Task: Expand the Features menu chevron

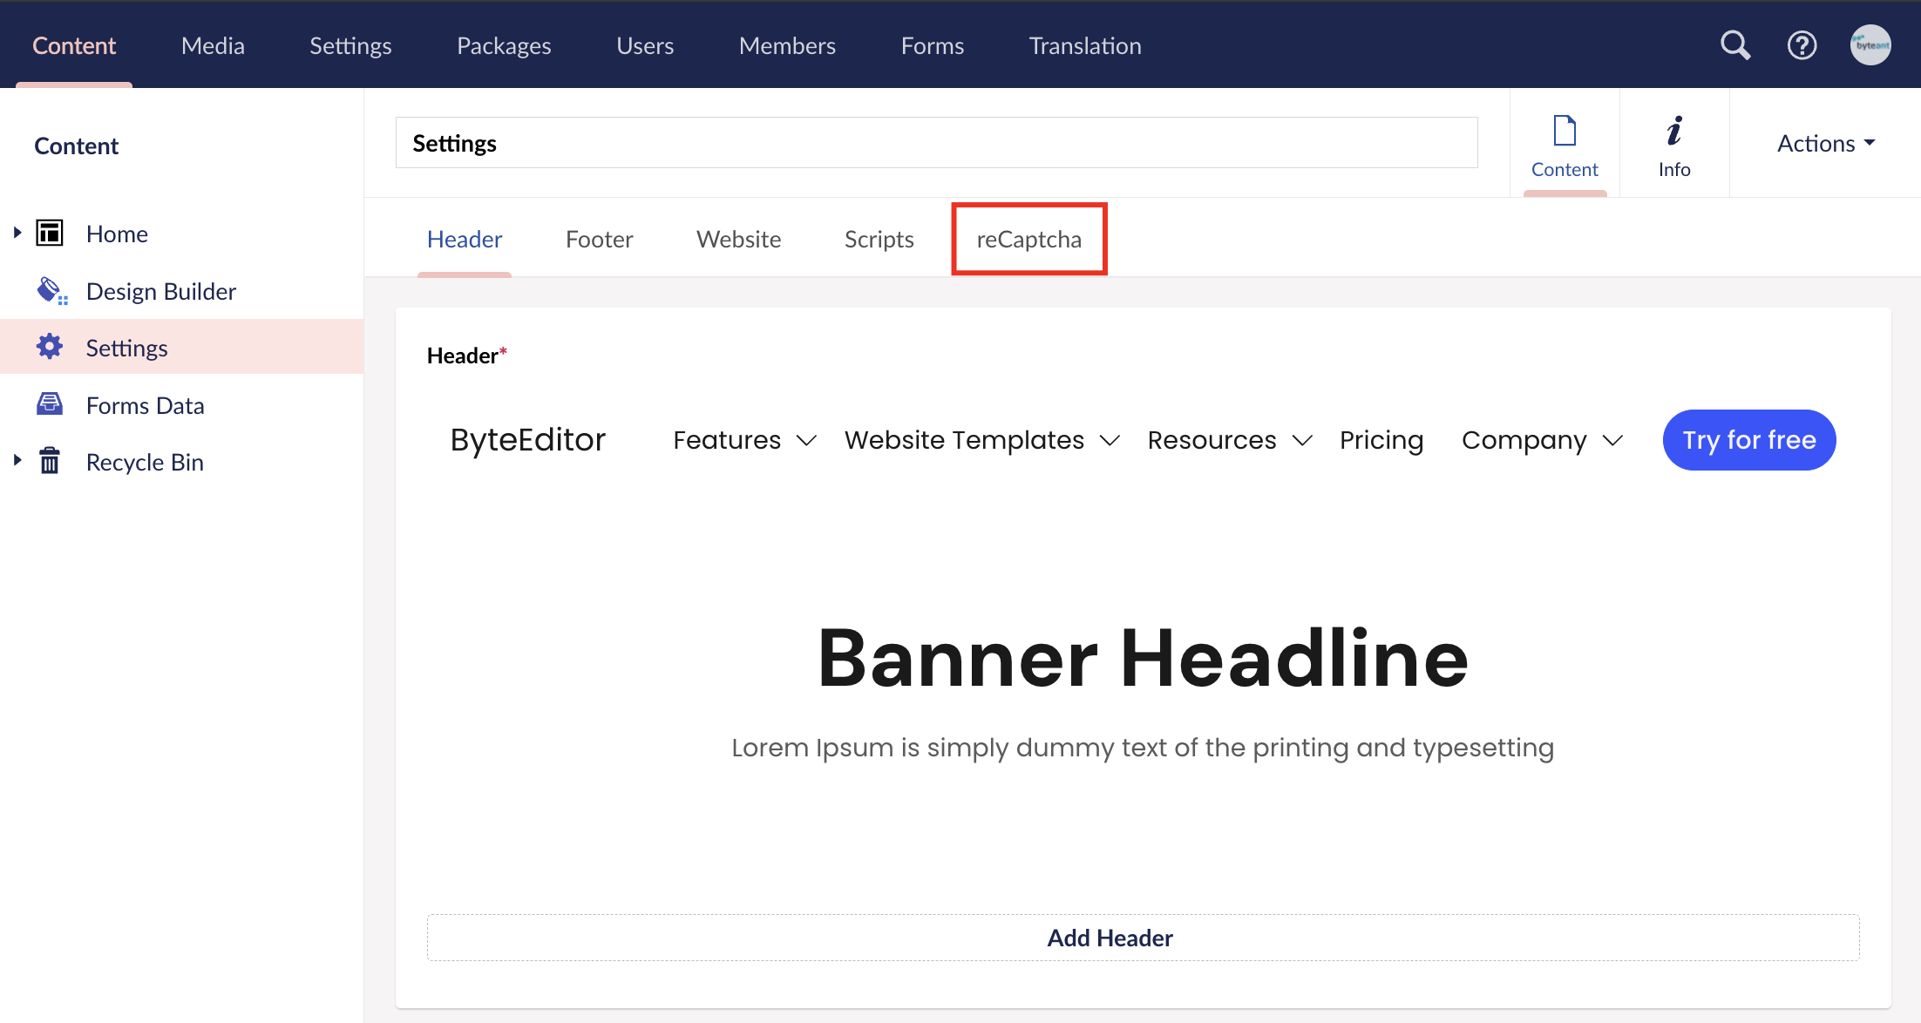Action: click(806, 441)
